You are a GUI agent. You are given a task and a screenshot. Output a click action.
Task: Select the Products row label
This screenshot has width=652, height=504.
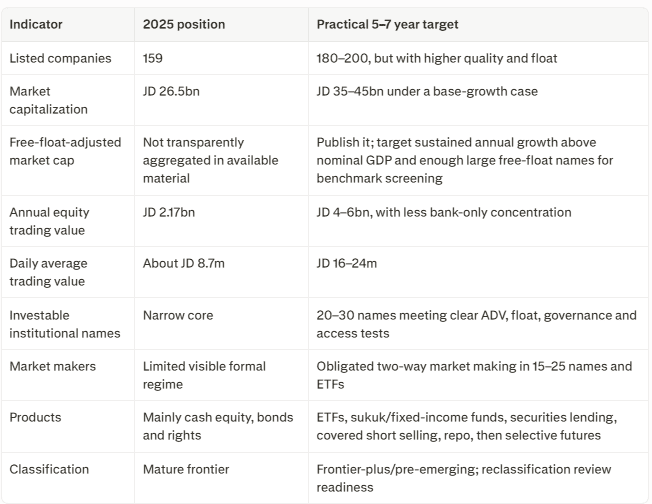[x=35, y=418]
